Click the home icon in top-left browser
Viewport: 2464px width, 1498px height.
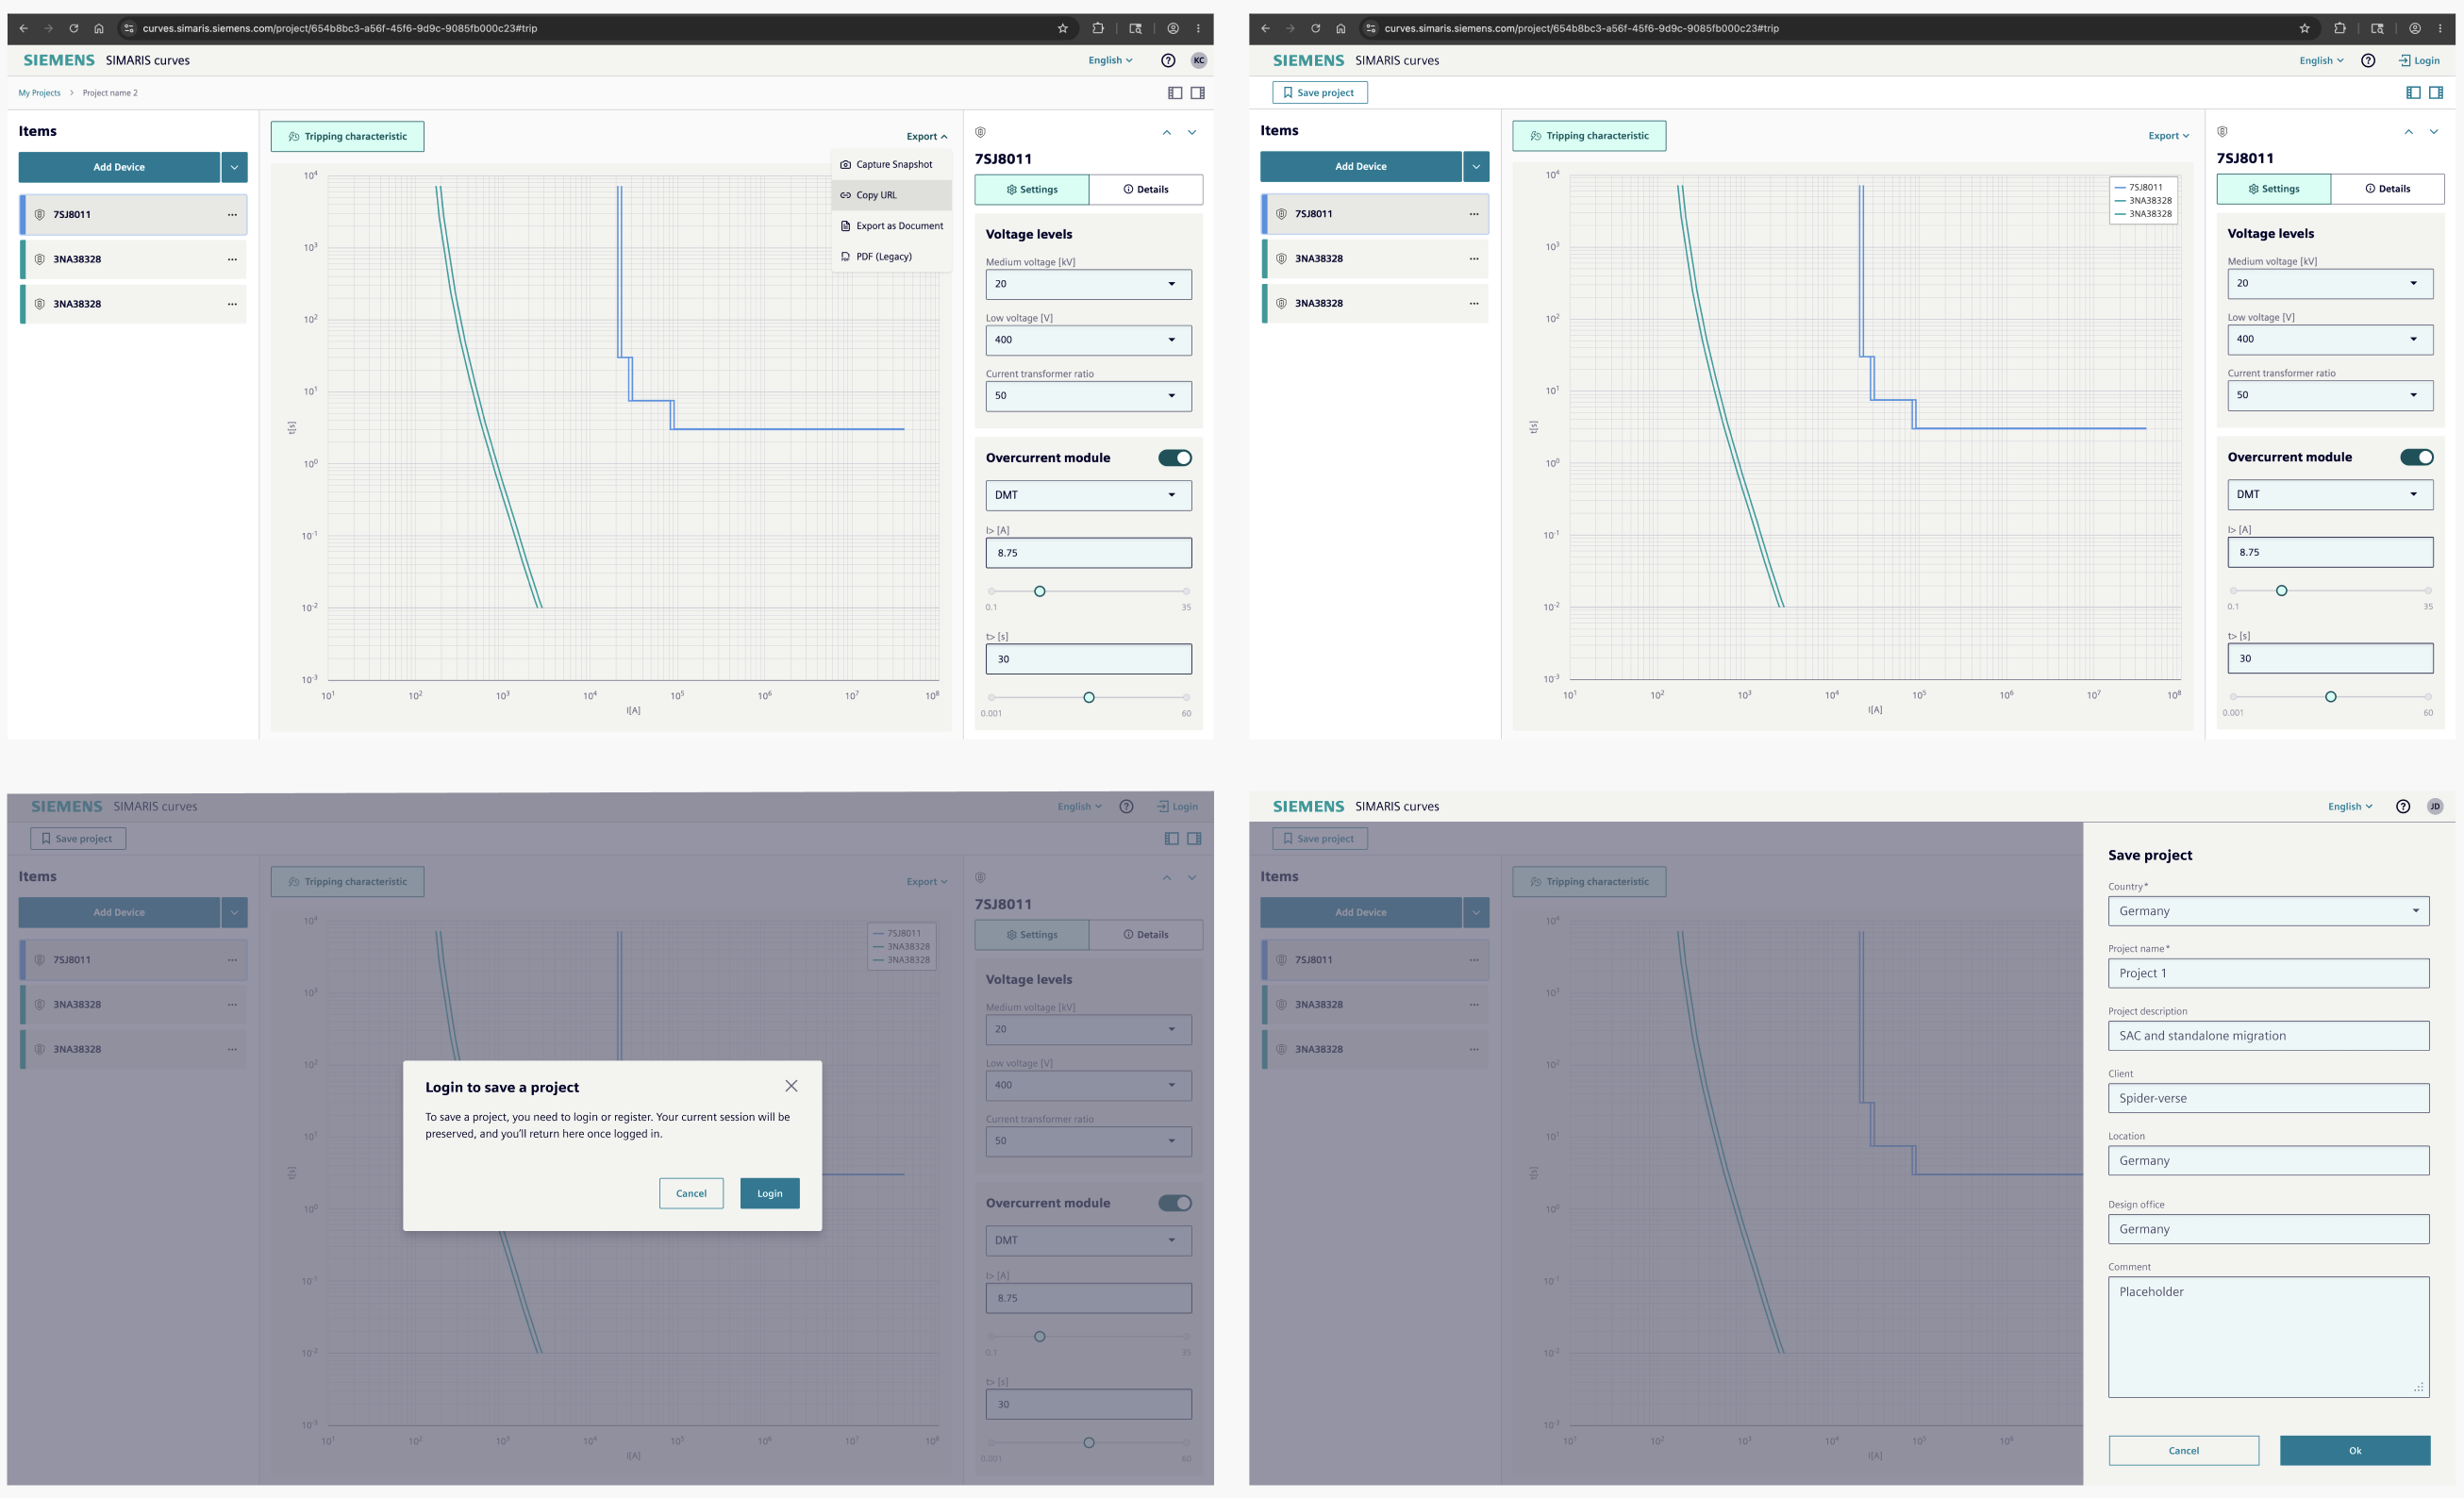98,28
